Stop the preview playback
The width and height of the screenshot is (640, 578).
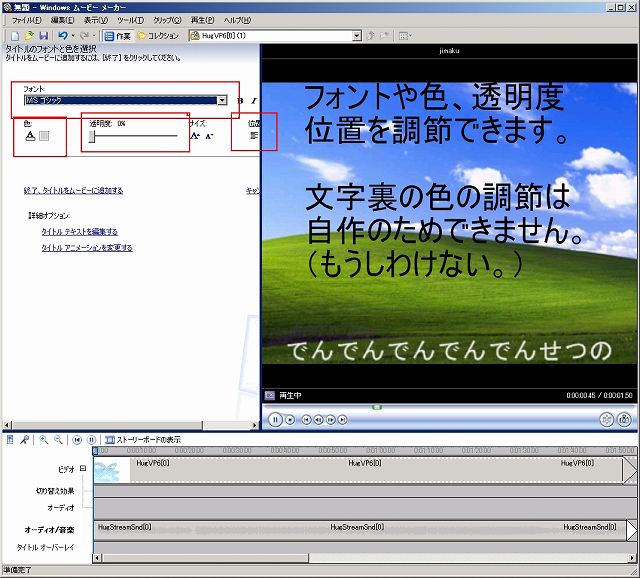tap(290, 420)
